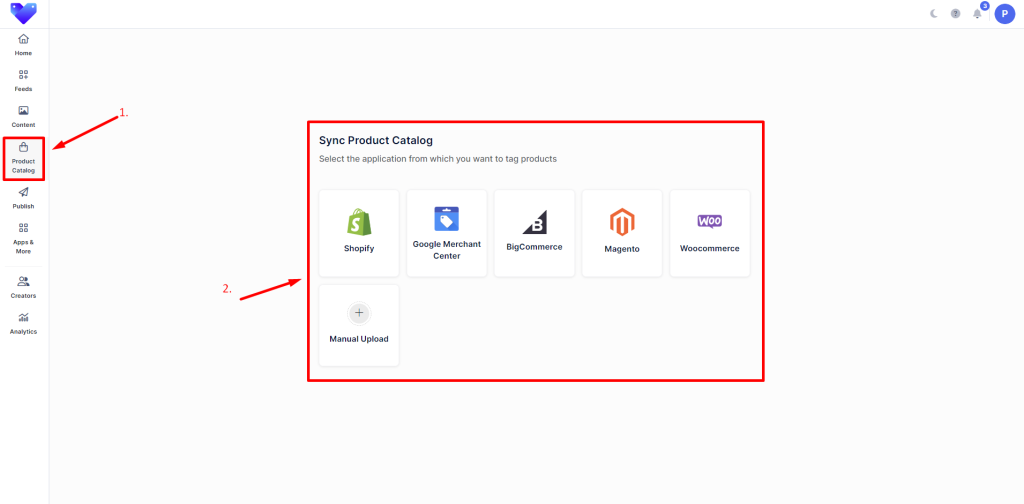
Task: Open the Content sidebar icon
Action: coord(24,111)
